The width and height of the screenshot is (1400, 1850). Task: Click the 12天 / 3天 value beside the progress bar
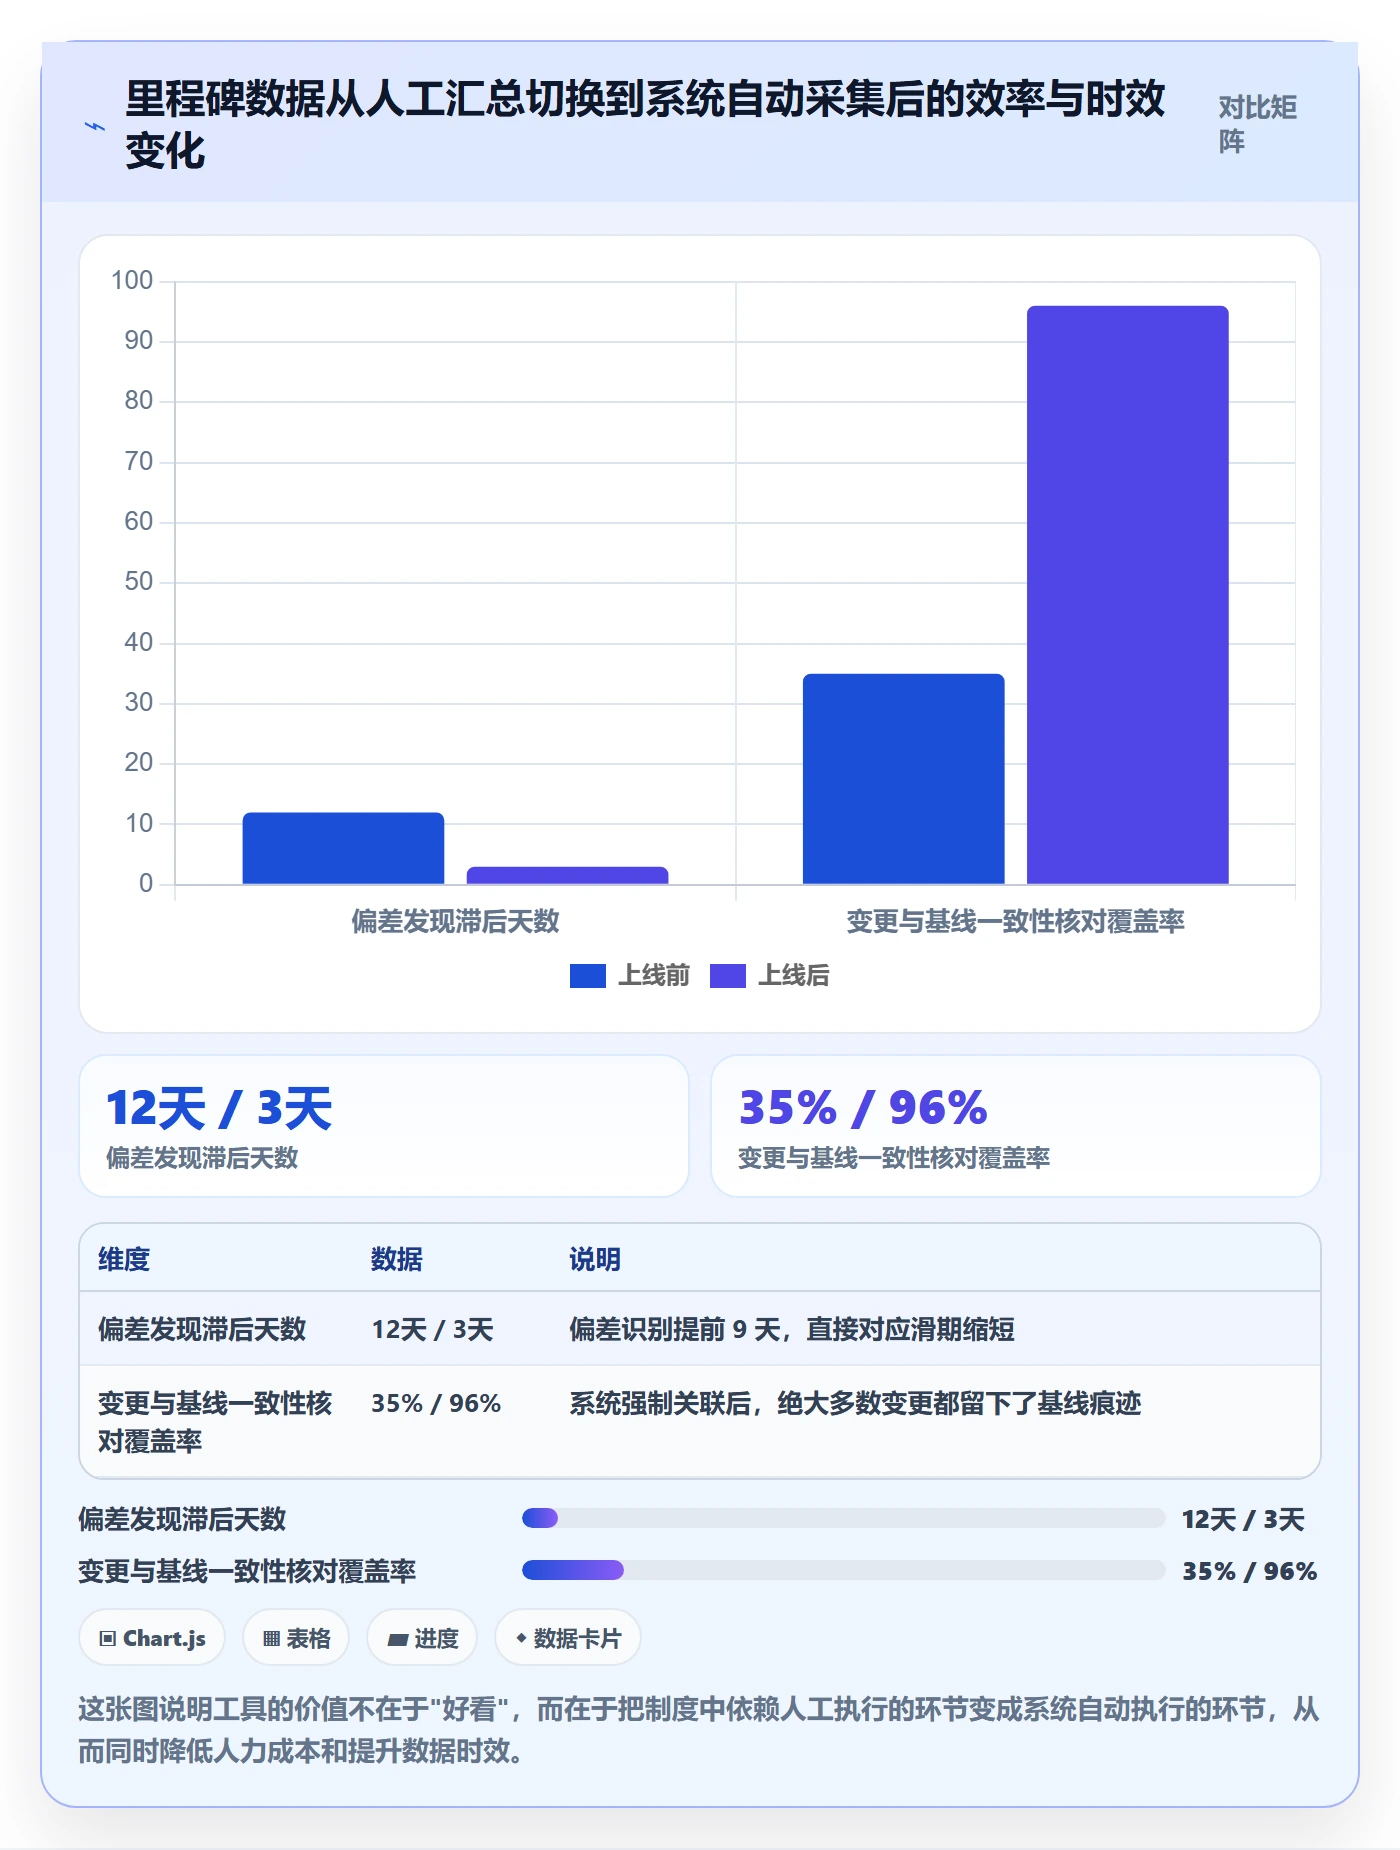pyautogui.click(x=1243, y=1519)
